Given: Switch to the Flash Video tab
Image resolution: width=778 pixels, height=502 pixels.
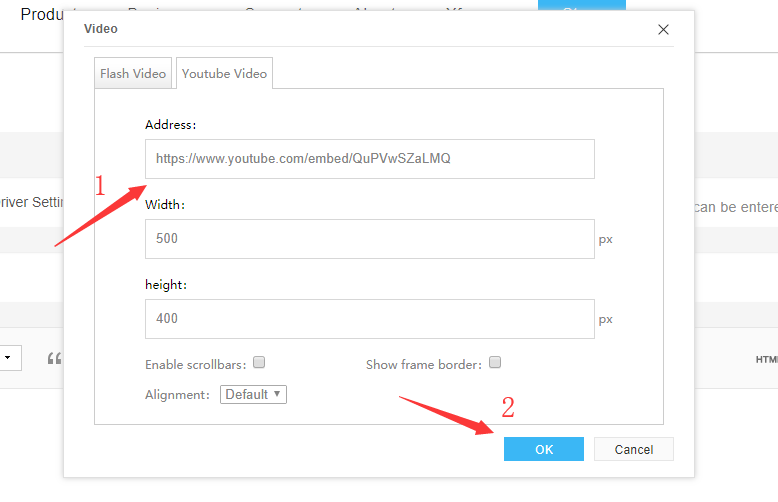Looking at the screenshot, I should [133, 73].
